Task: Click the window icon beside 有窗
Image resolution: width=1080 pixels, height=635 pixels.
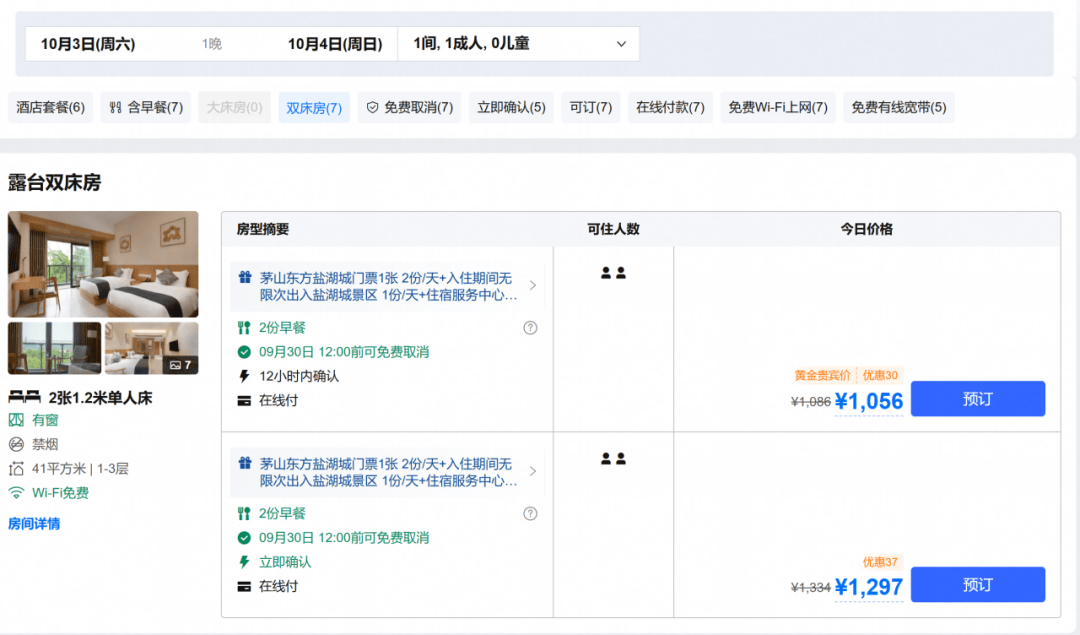Action: click(x=16, y=420)
